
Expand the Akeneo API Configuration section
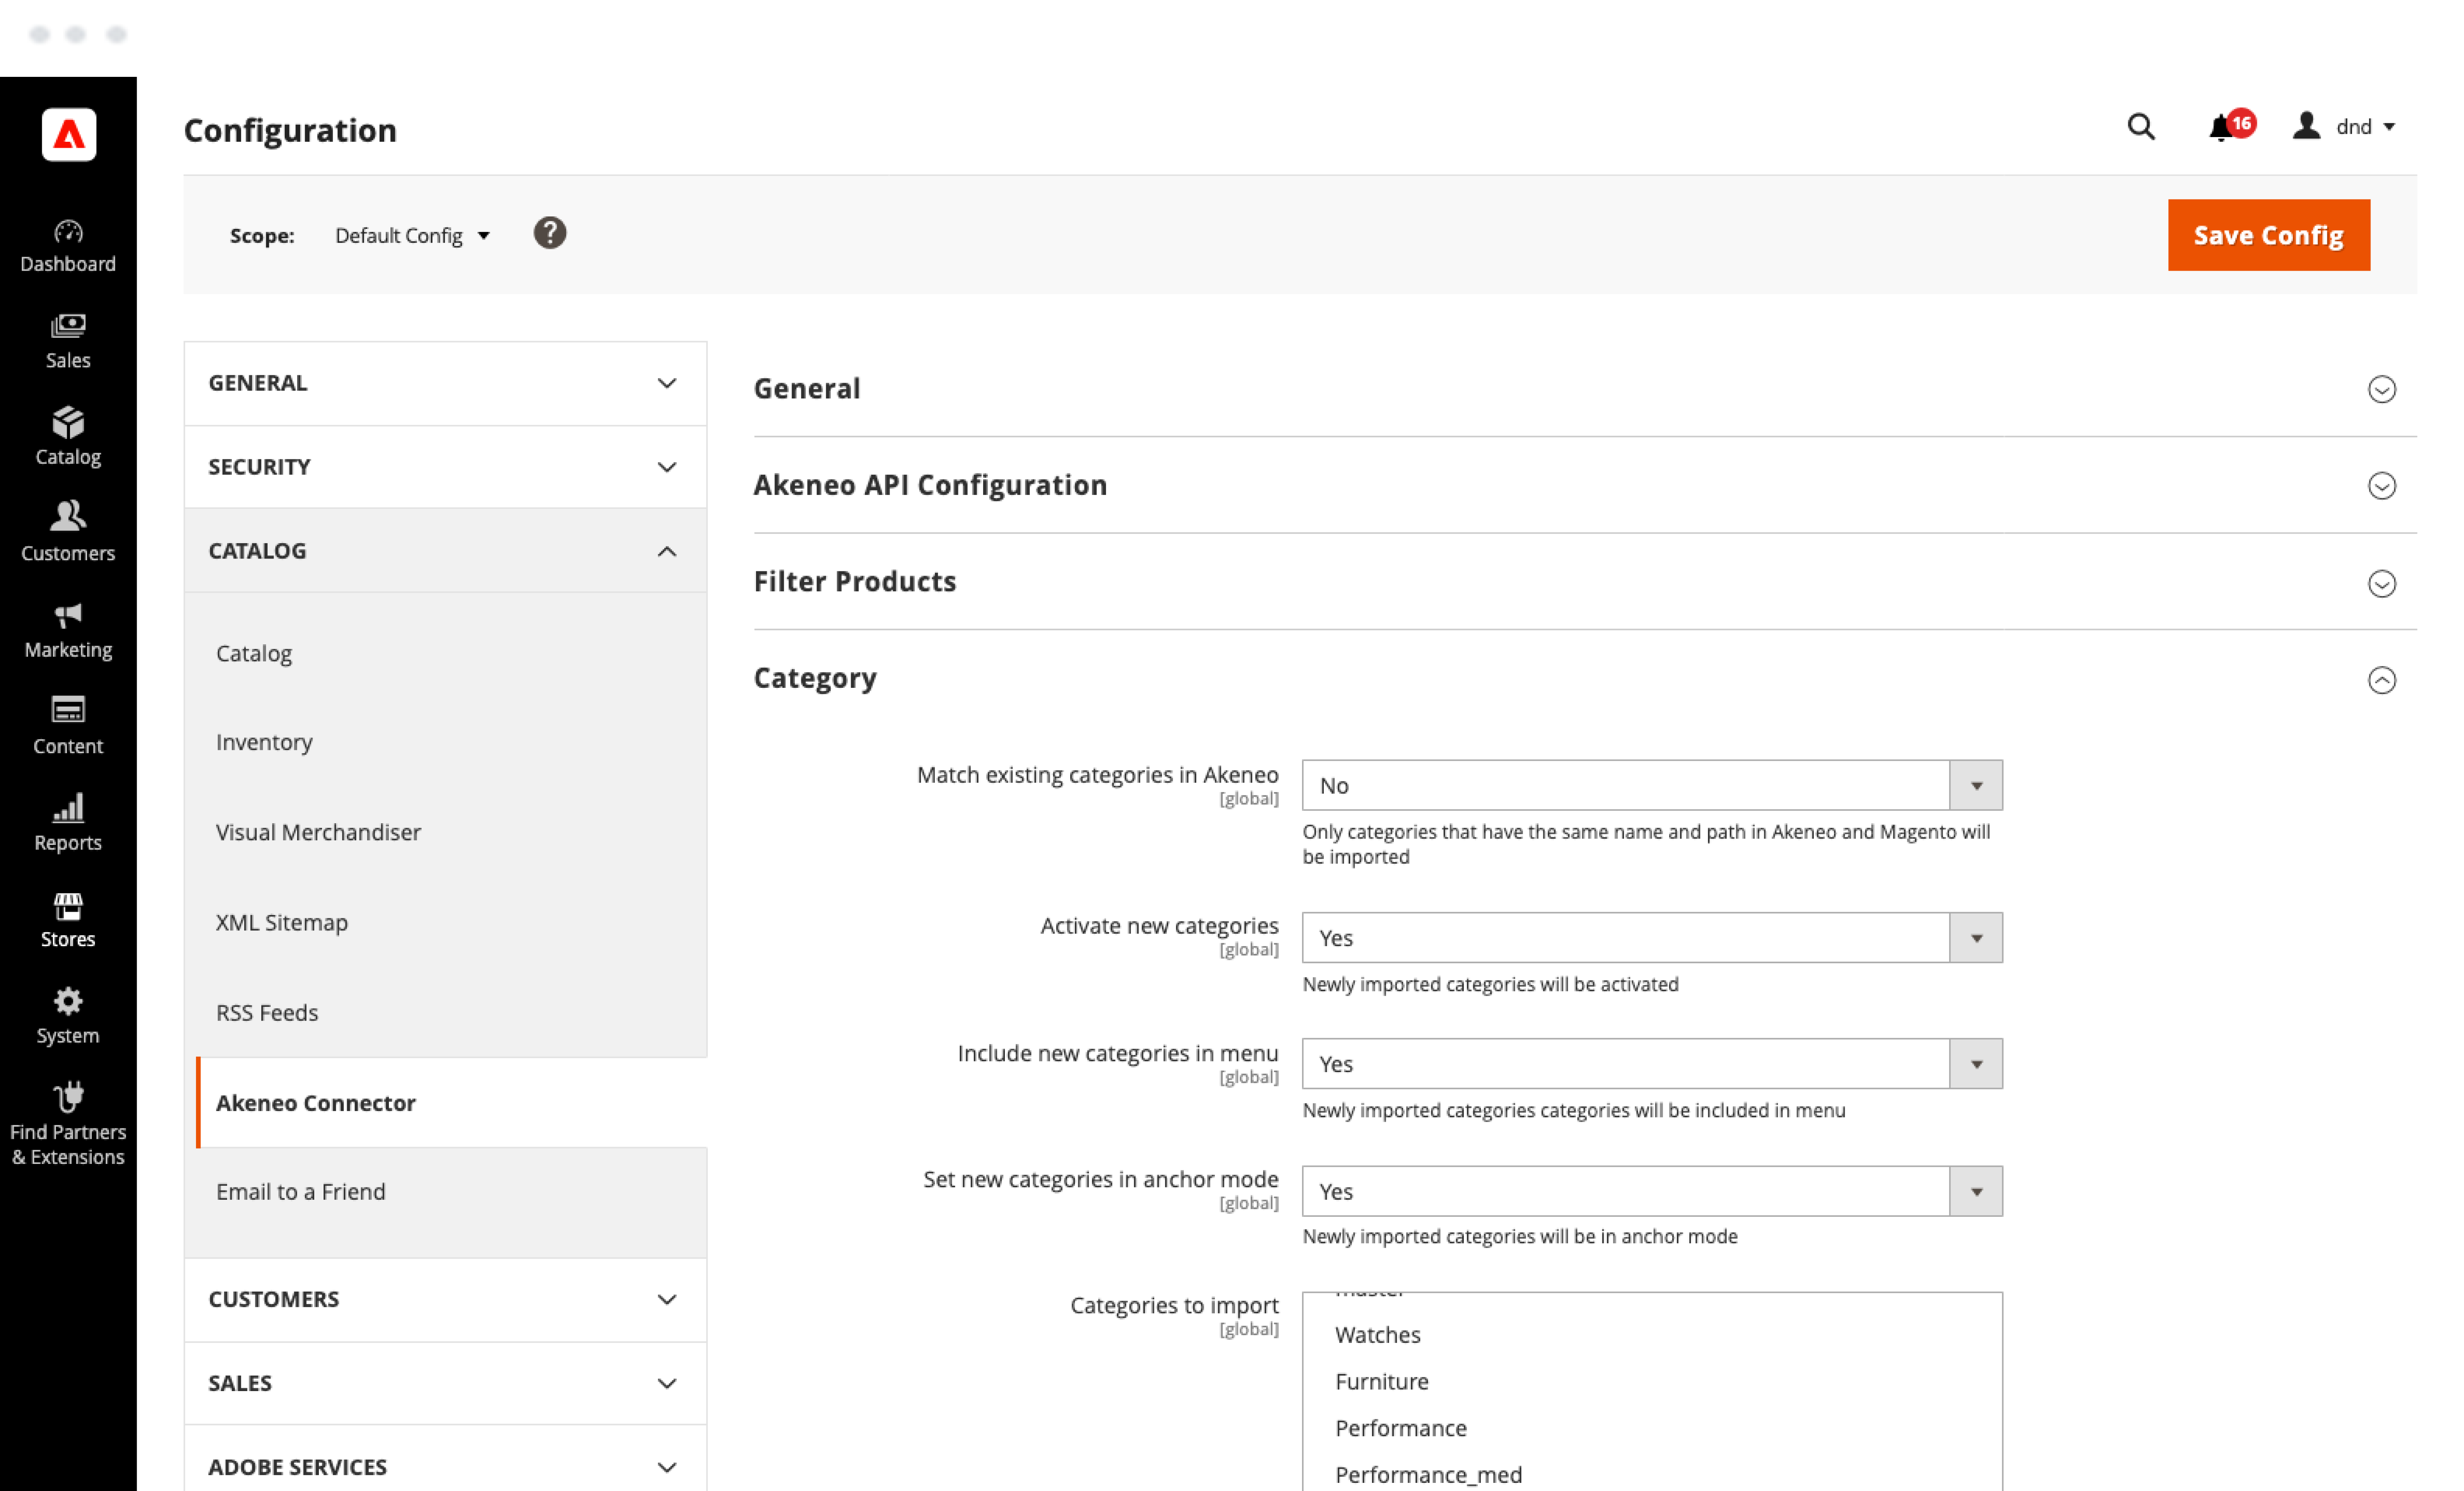[x=1584, y=485]
